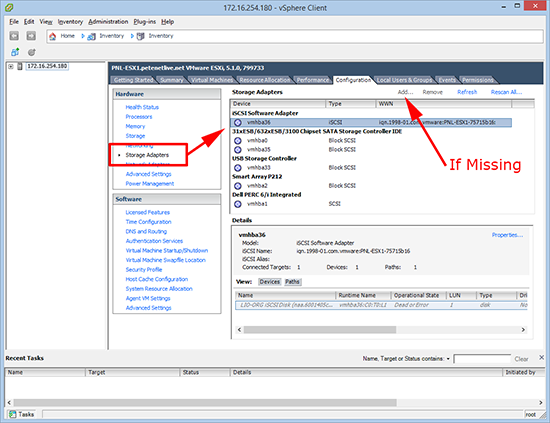
Task: Open the View menu
Action: [x=46, y=22]
